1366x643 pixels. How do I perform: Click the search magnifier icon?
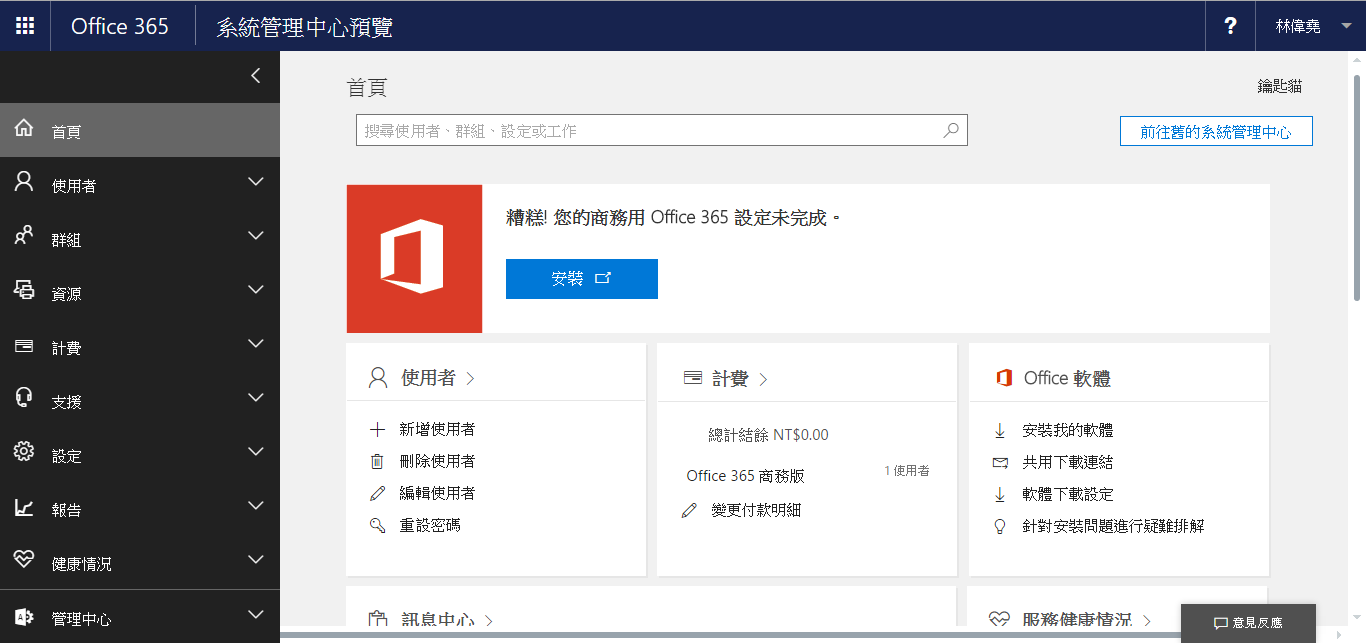point(951,130)
